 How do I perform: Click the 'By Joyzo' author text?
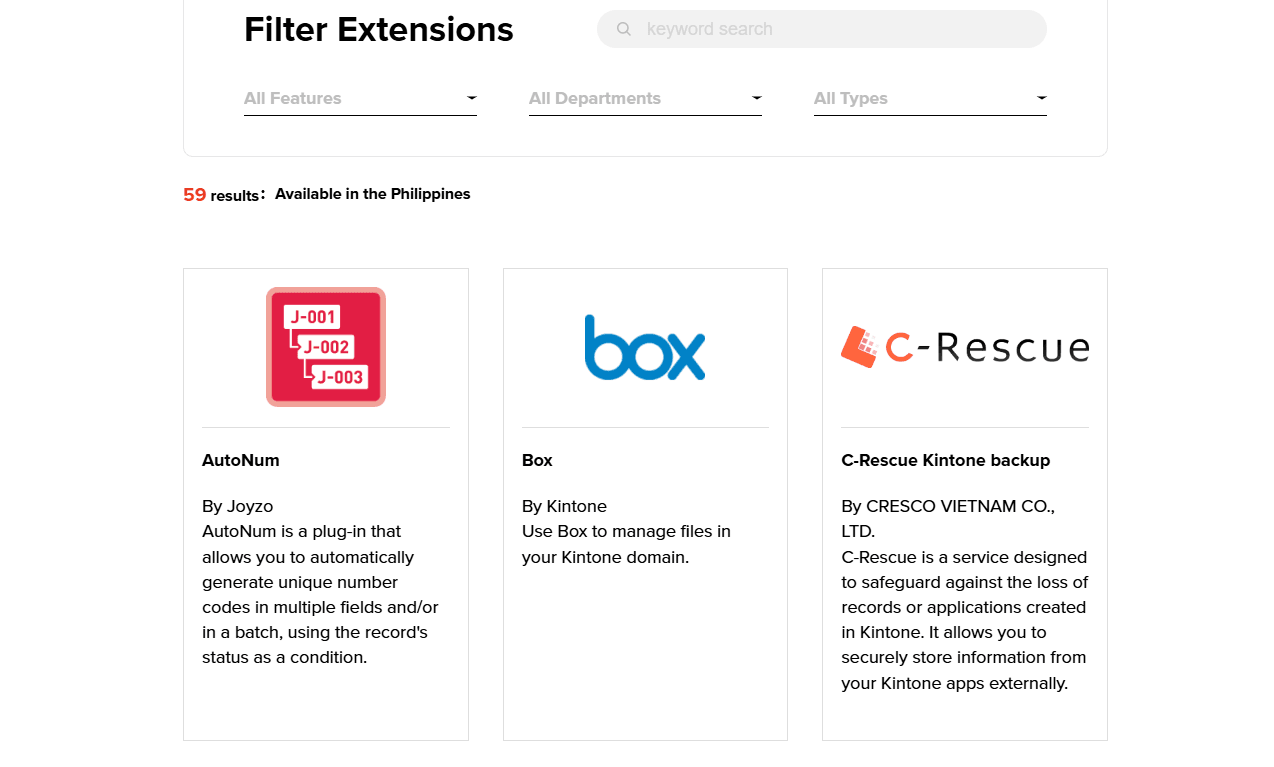click(238, 506)
